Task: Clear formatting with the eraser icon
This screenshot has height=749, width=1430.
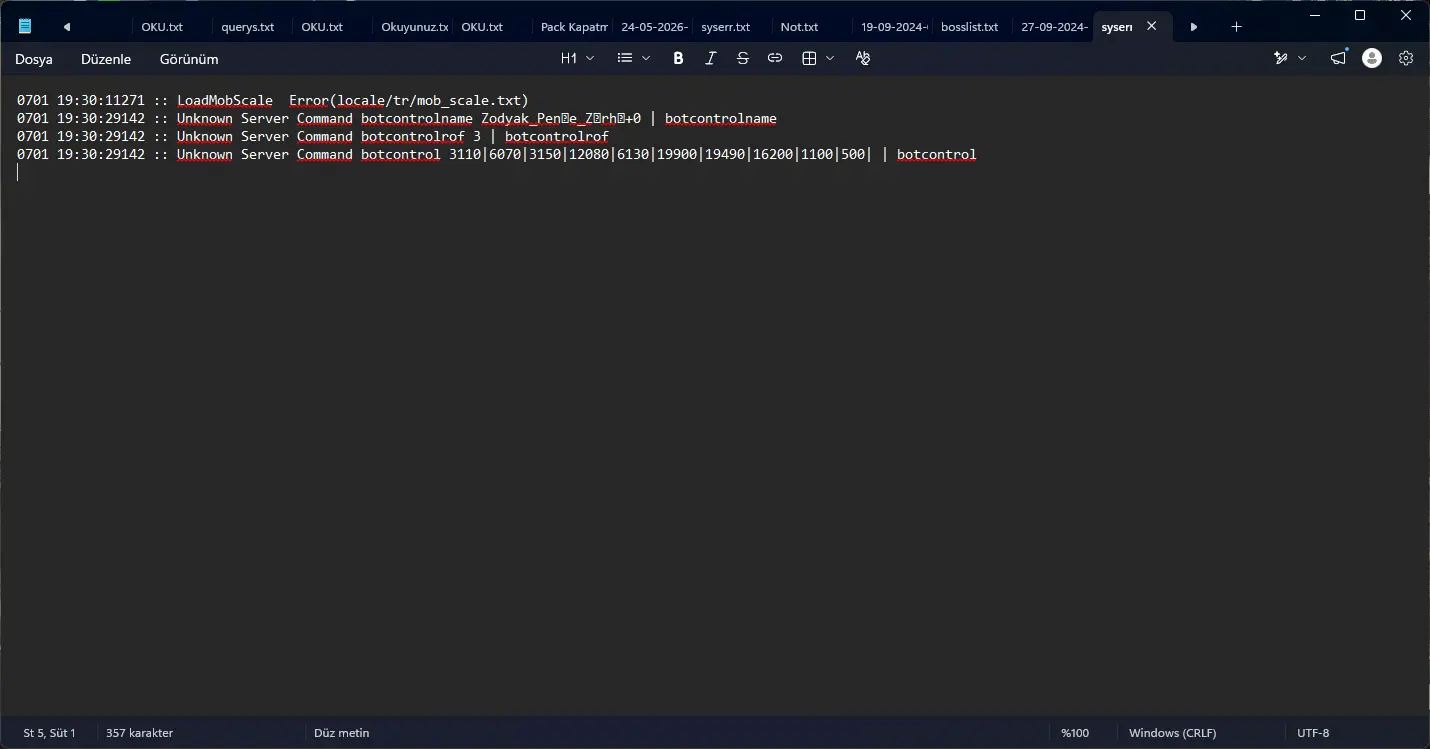Action: click(x=862, y=59)
